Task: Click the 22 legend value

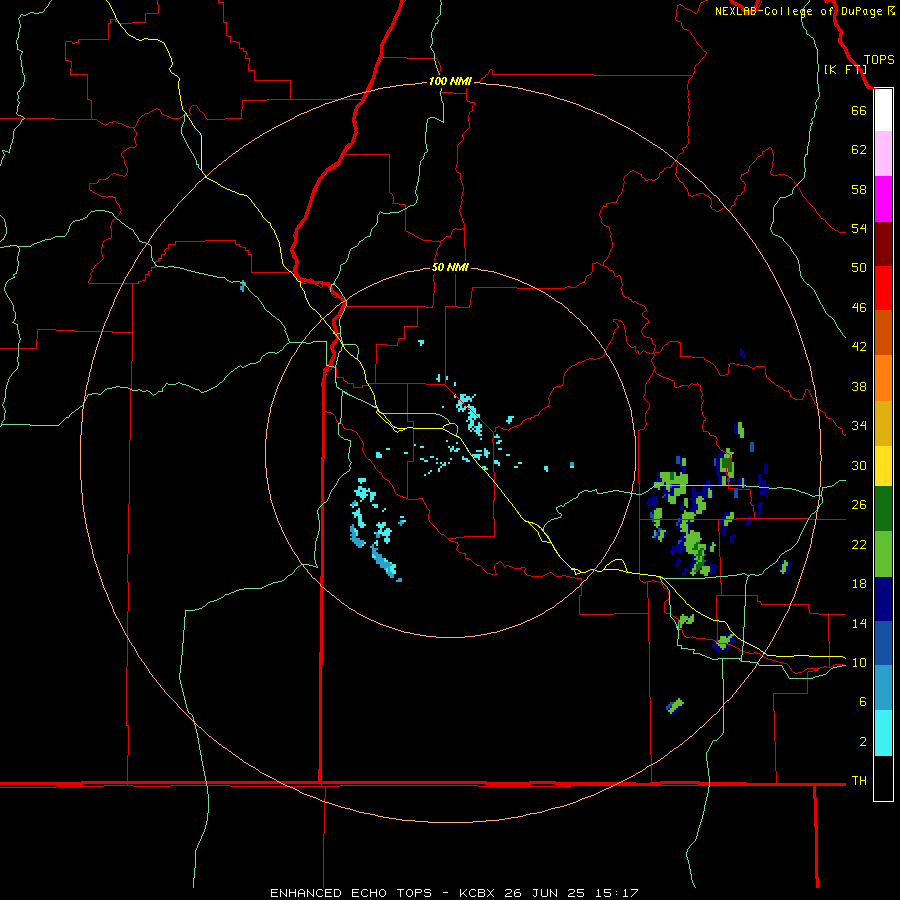Action: [x=859, y=544]
